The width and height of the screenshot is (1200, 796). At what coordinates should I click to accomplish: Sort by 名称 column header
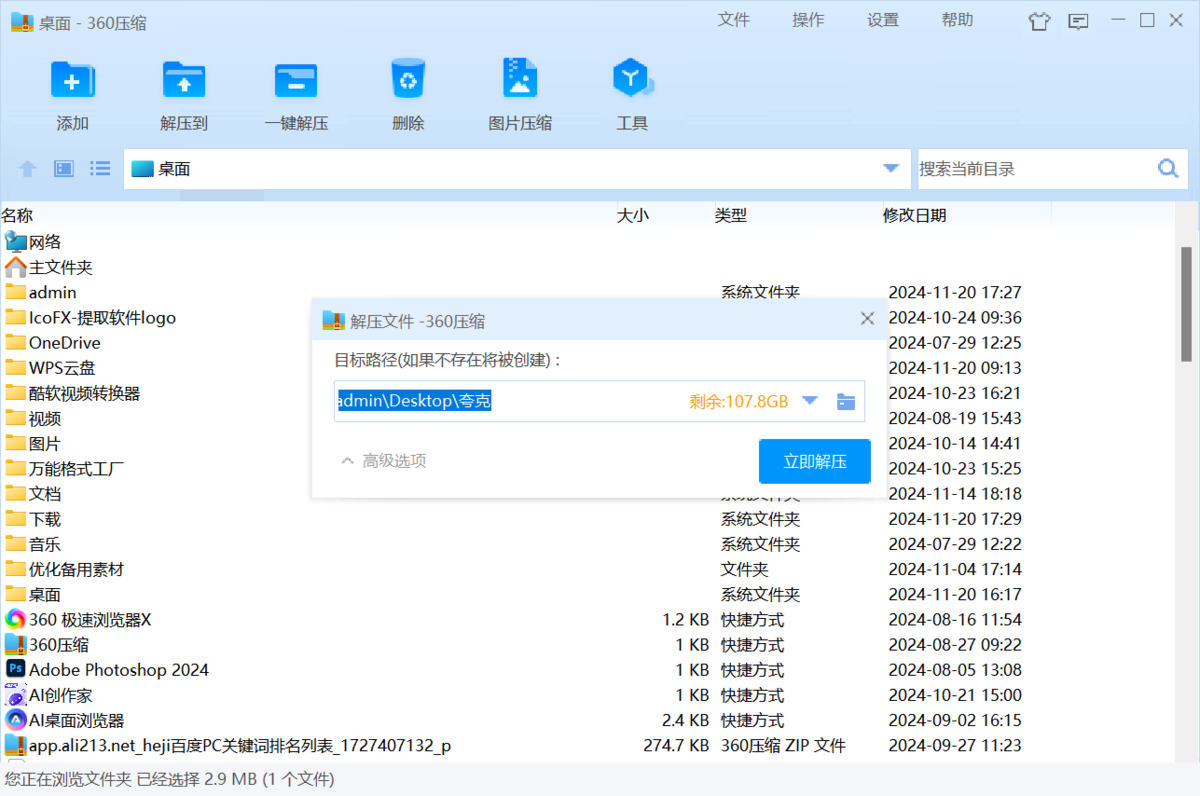(18, 215)
